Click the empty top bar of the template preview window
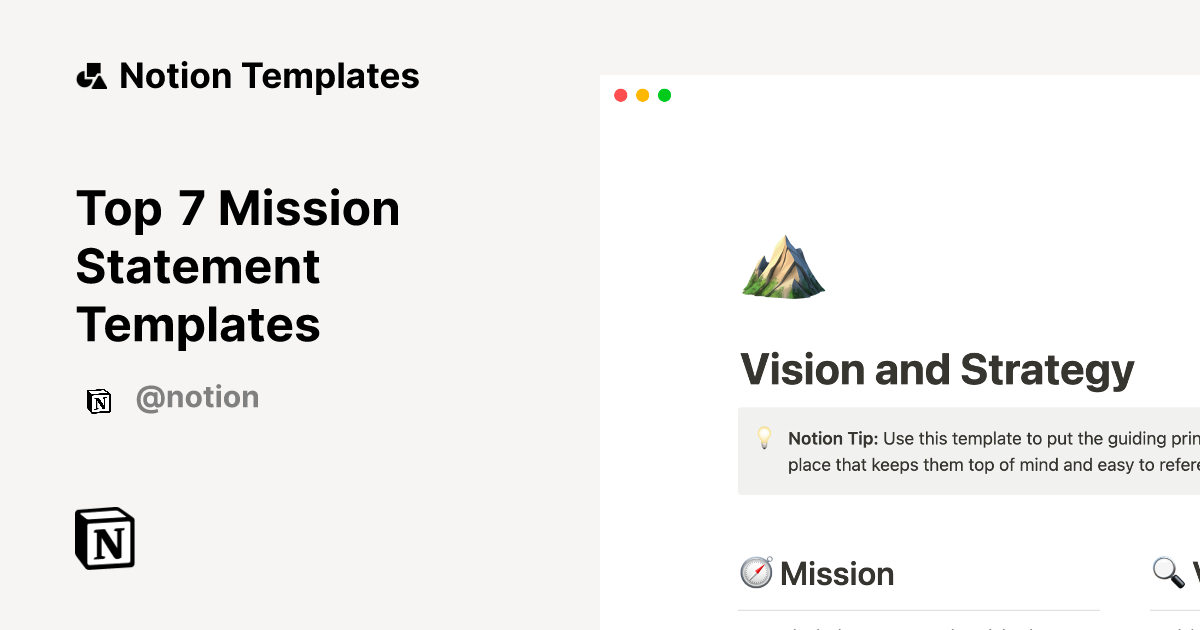 (900, 96)
